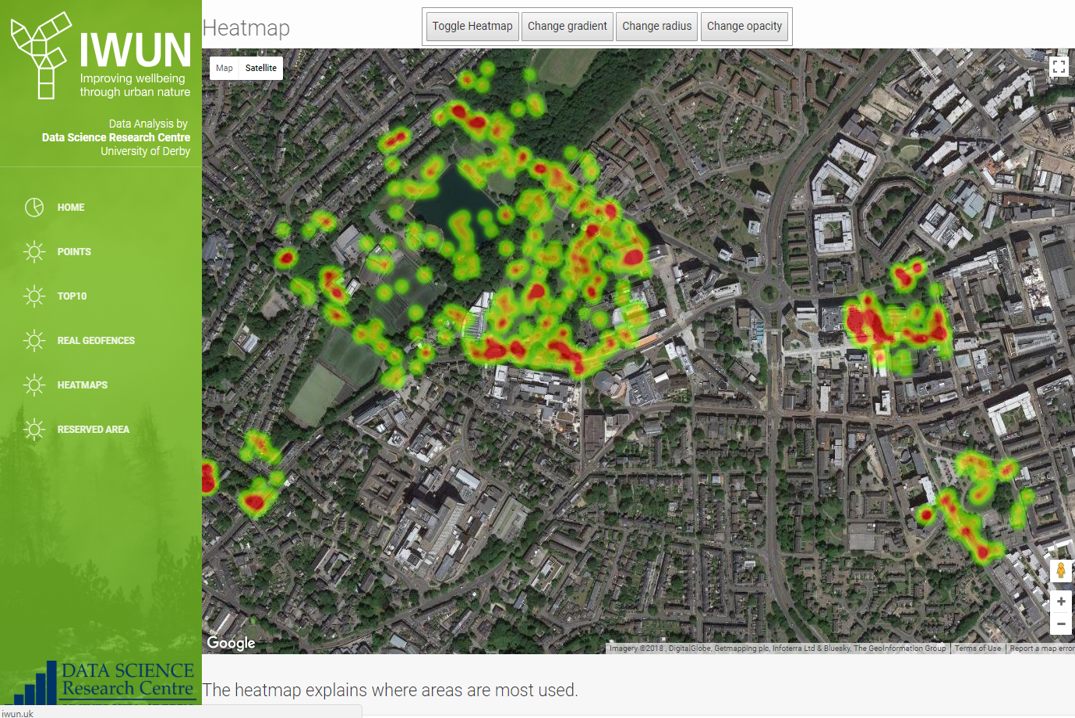Select the Street View pegman icon
Viewport: 1075px width, 718px height.
pos(1060,571)
